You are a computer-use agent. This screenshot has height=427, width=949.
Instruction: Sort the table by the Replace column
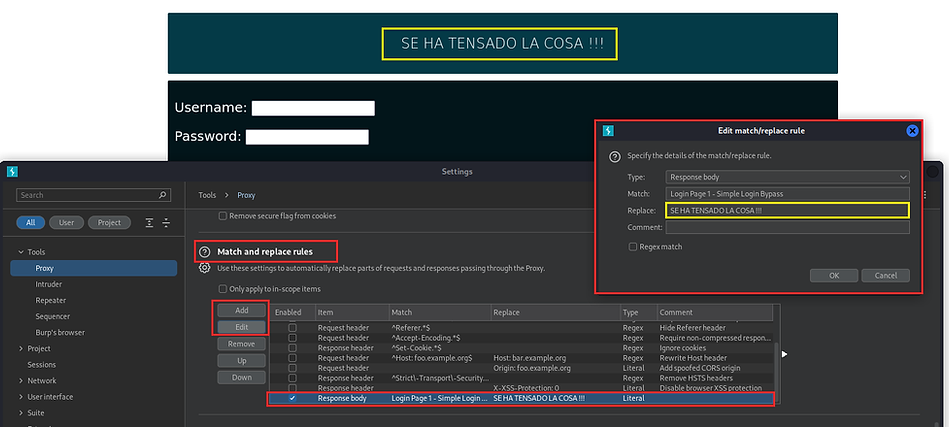point(556,313)
